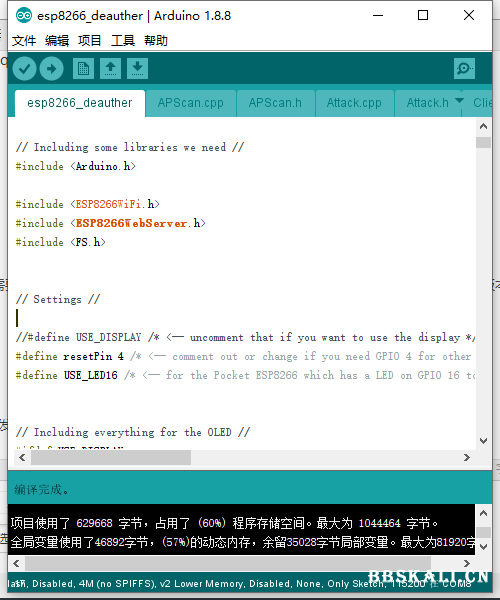This screenshot has width=500, height=600.
Task: Click the board info status bar text
Action: [x=239, y=584]
